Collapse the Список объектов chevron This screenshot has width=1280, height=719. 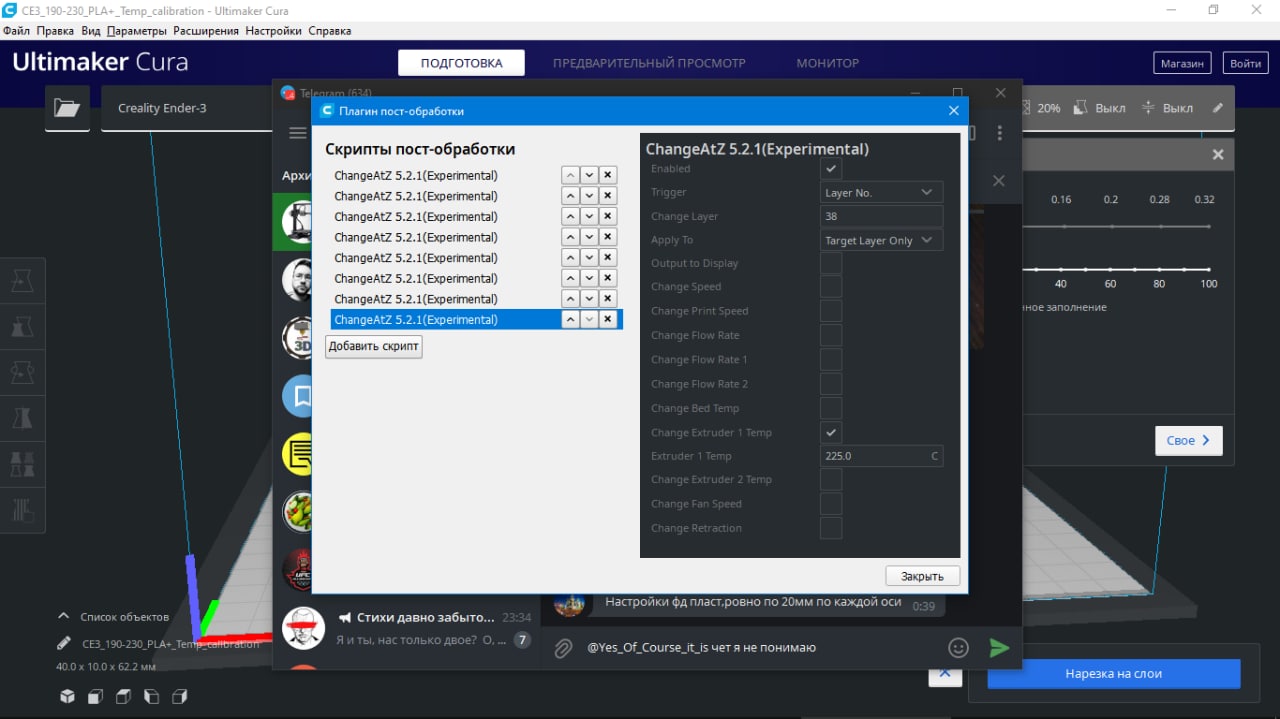64,616
